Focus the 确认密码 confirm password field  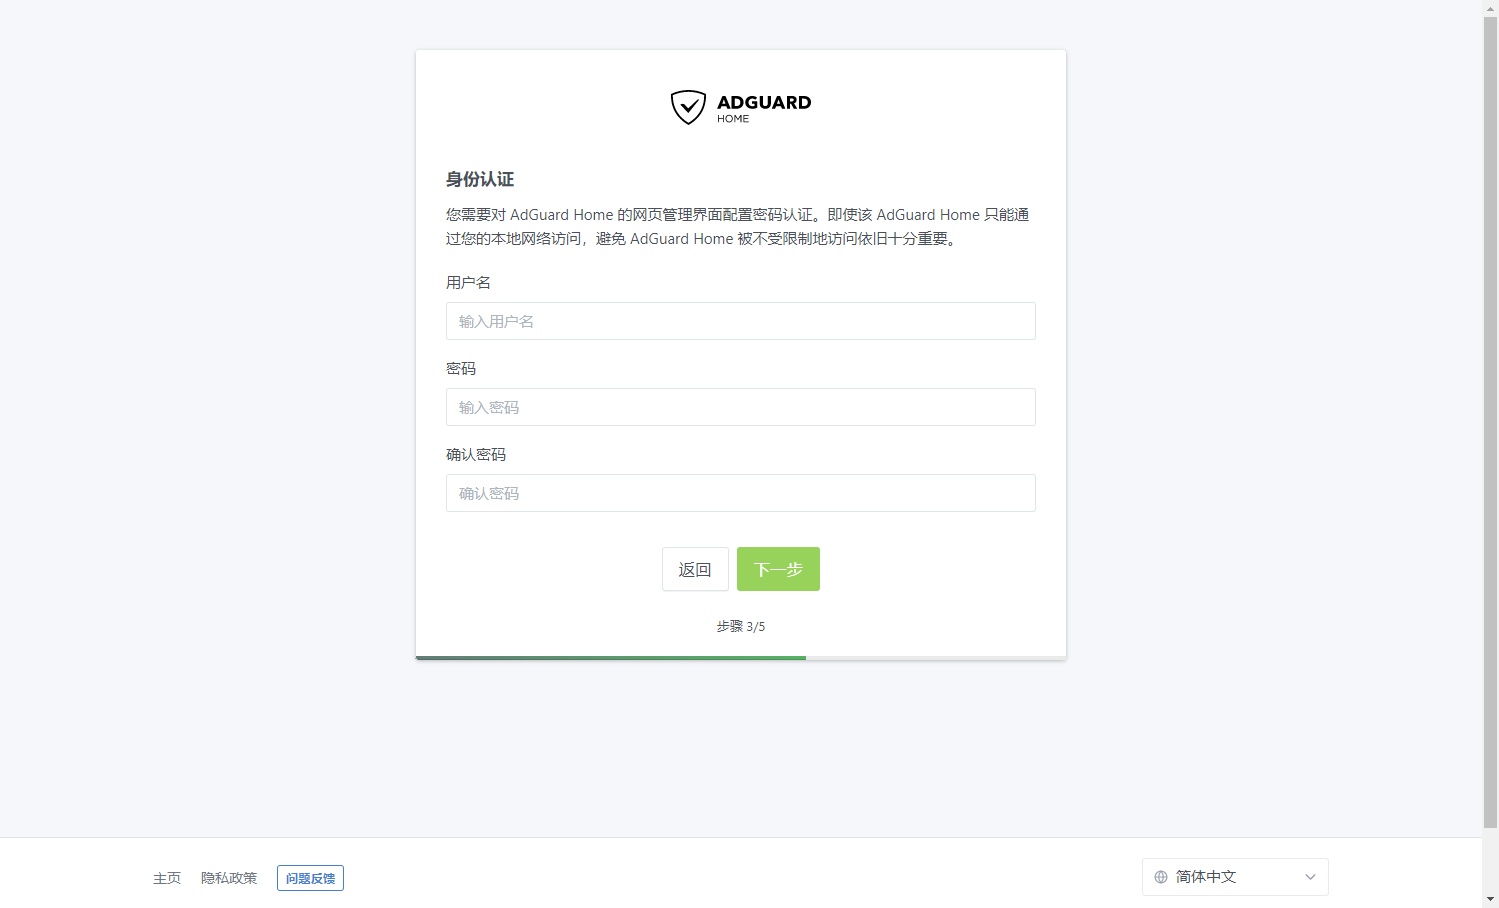coord(740,493)
